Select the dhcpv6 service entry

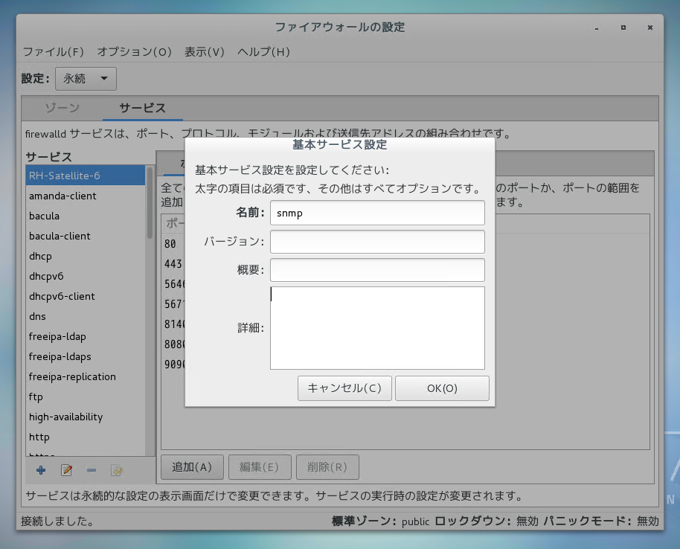pos(85,276)
